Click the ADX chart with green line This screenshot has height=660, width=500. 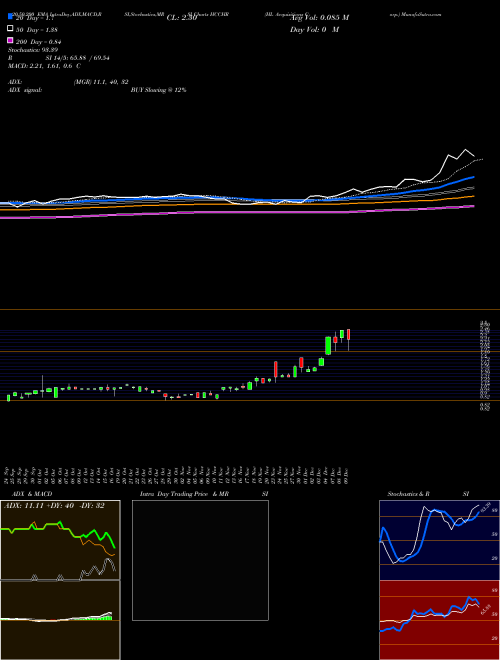coord(60,540)
